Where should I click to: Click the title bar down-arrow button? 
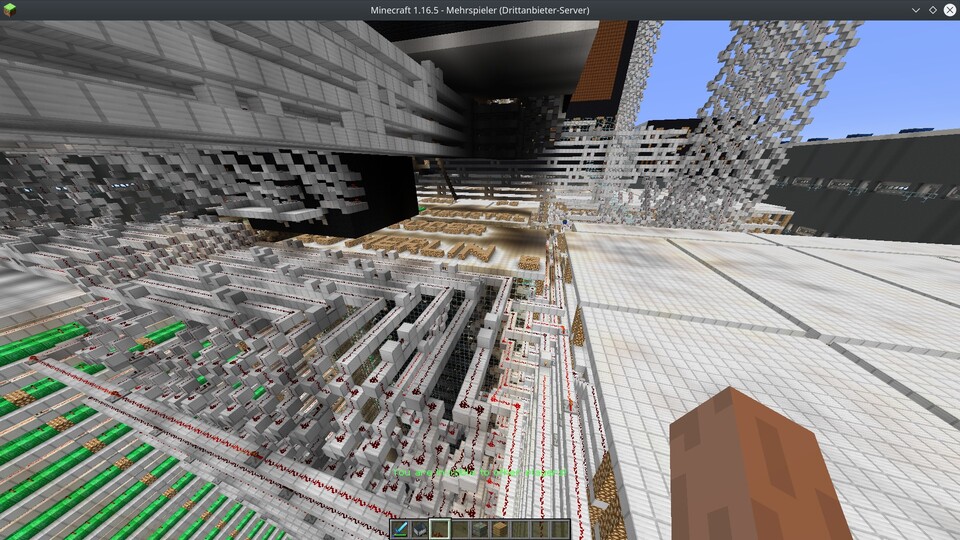pyautogui.click(x=915, y=10)
